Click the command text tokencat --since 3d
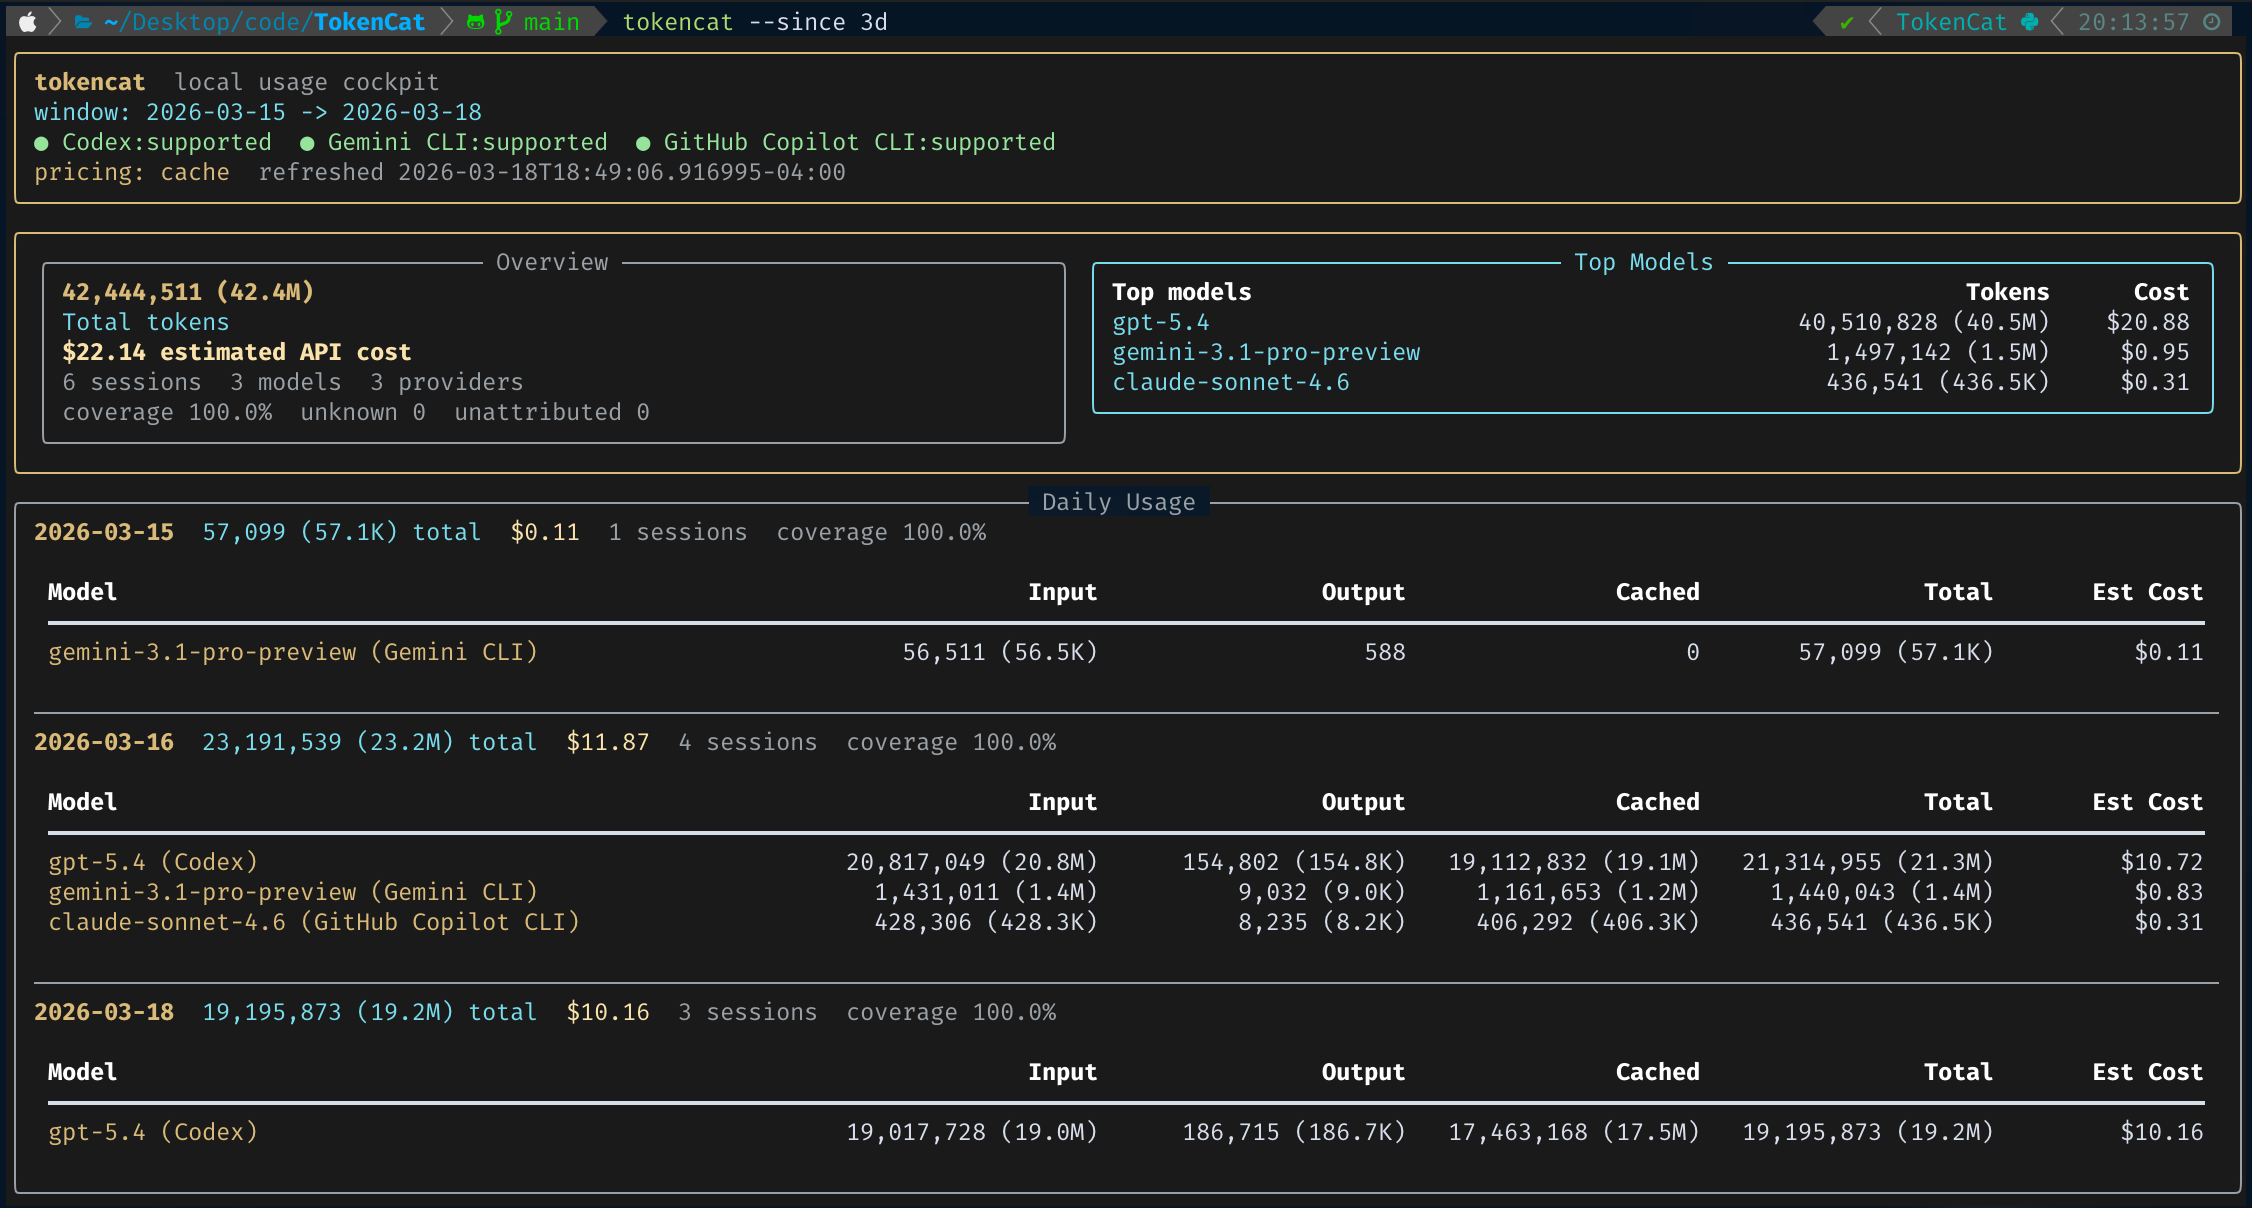 coord(755,22)
